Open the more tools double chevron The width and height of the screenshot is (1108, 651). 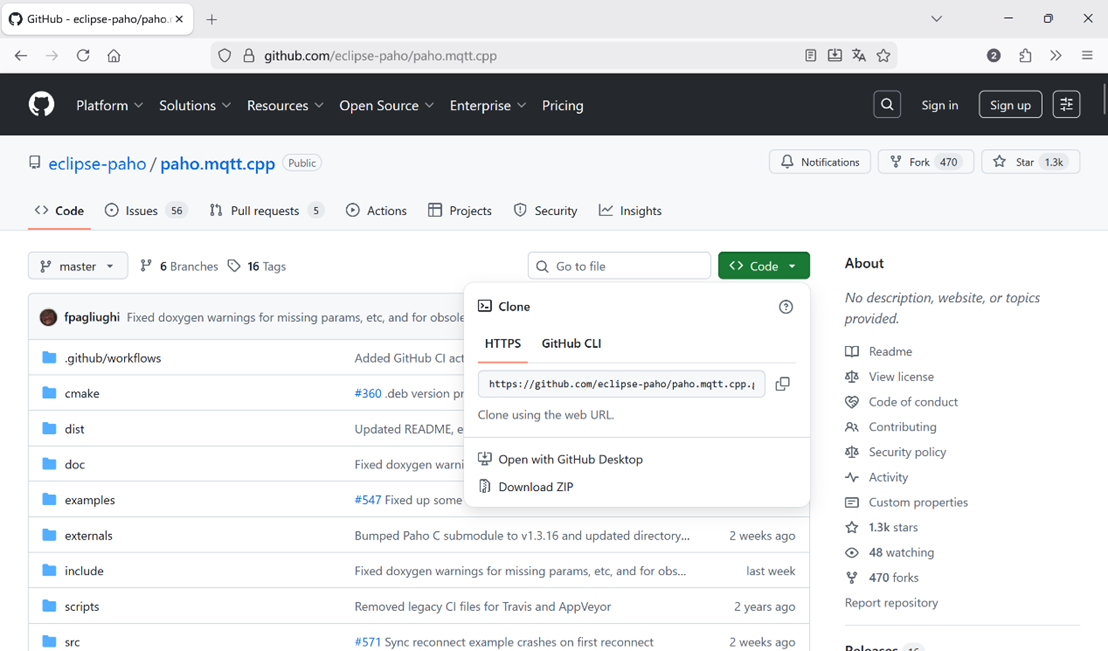(x=1056, y=56)
